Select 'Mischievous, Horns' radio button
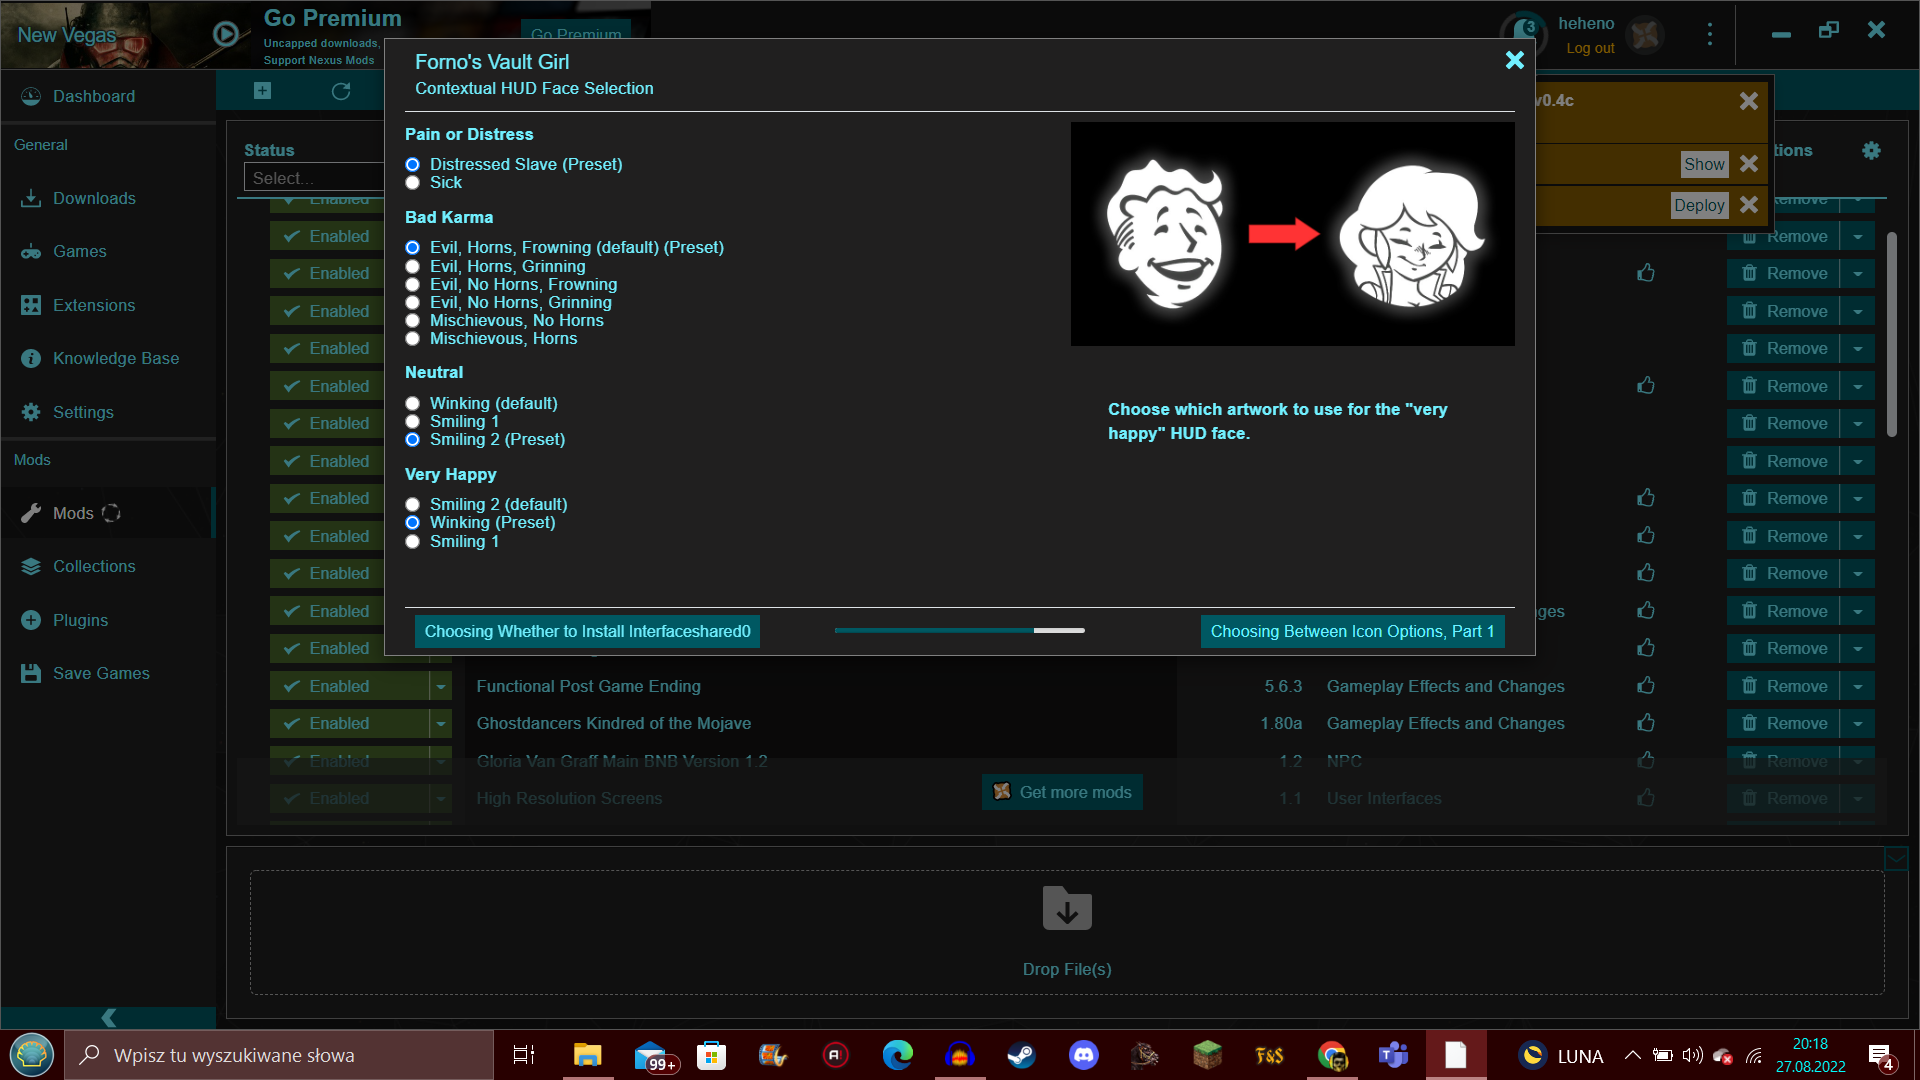 point(412,339)
